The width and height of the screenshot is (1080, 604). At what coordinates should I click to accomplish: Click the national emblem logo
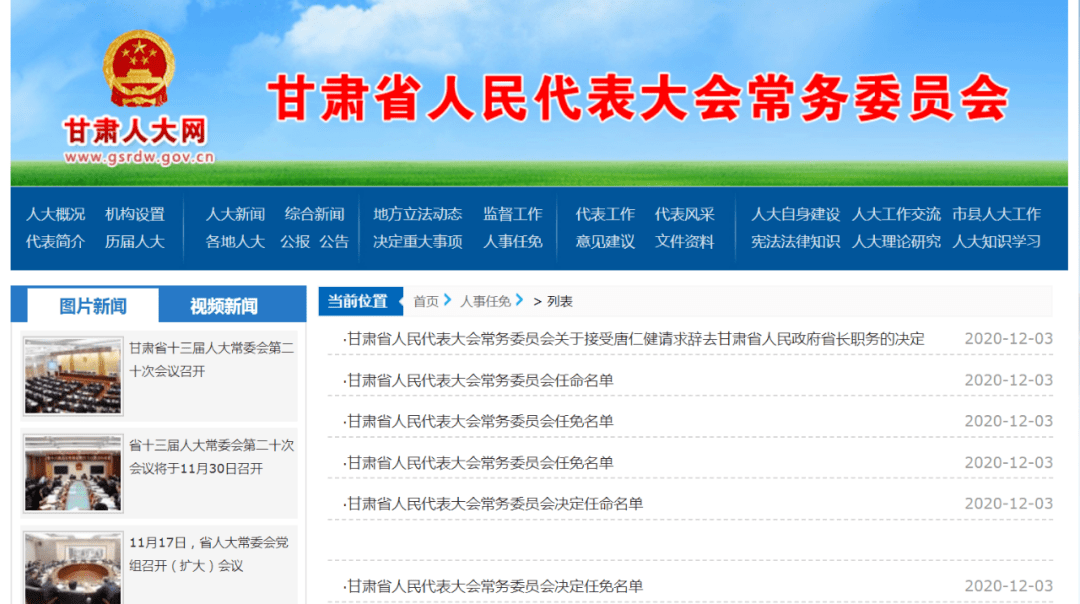(138, 70)
